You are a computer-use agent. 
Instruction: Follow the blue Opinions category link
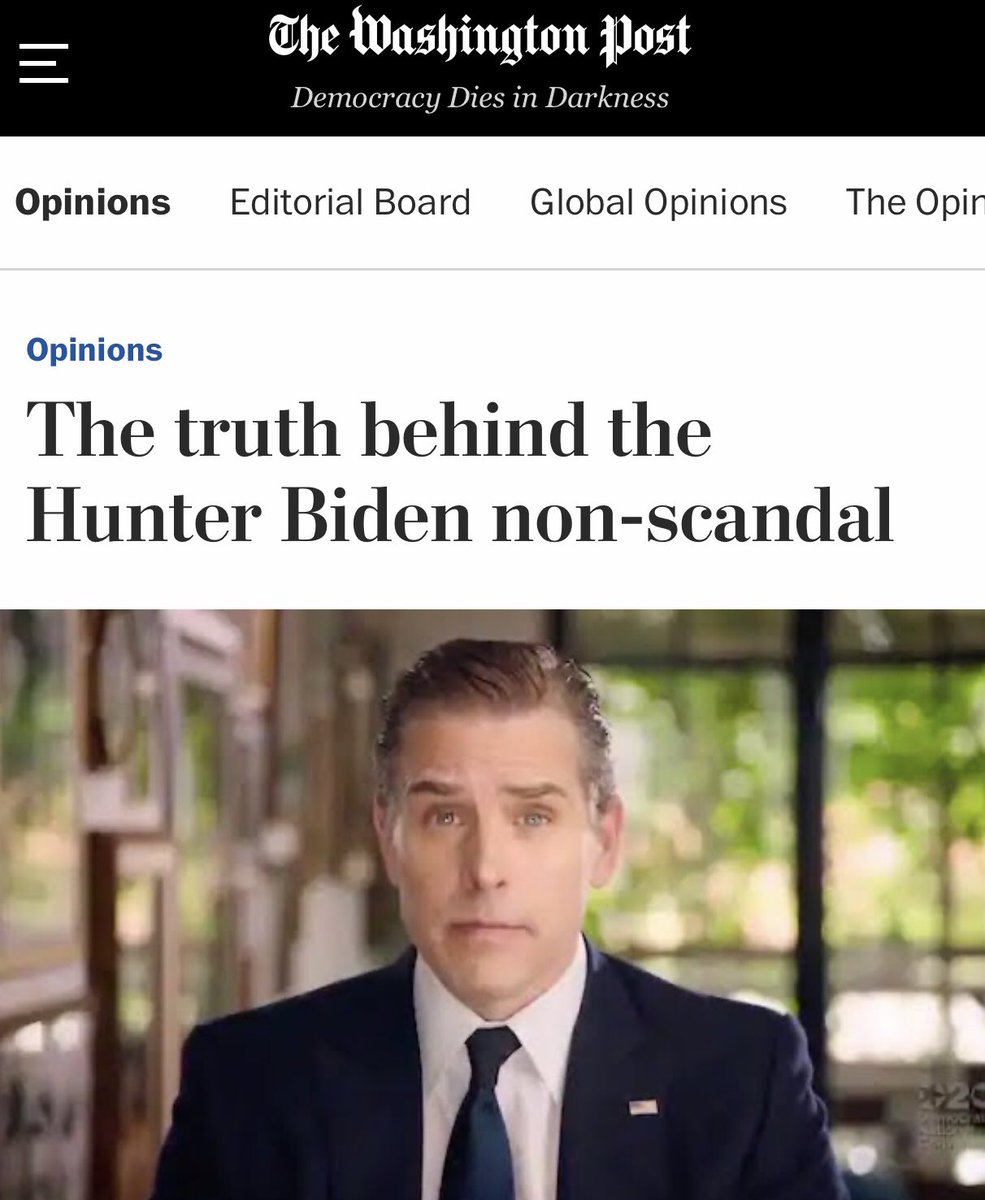click(94, 350)
